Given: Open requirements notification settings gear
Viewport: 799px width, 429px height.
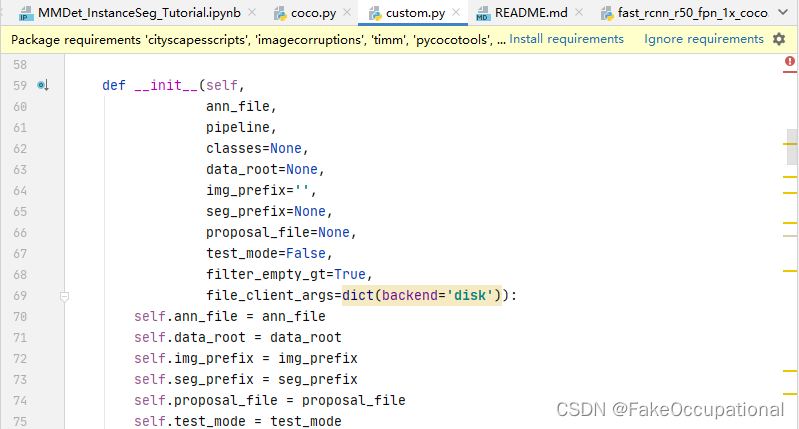Looking at the screenshot, I should point(779,39).
